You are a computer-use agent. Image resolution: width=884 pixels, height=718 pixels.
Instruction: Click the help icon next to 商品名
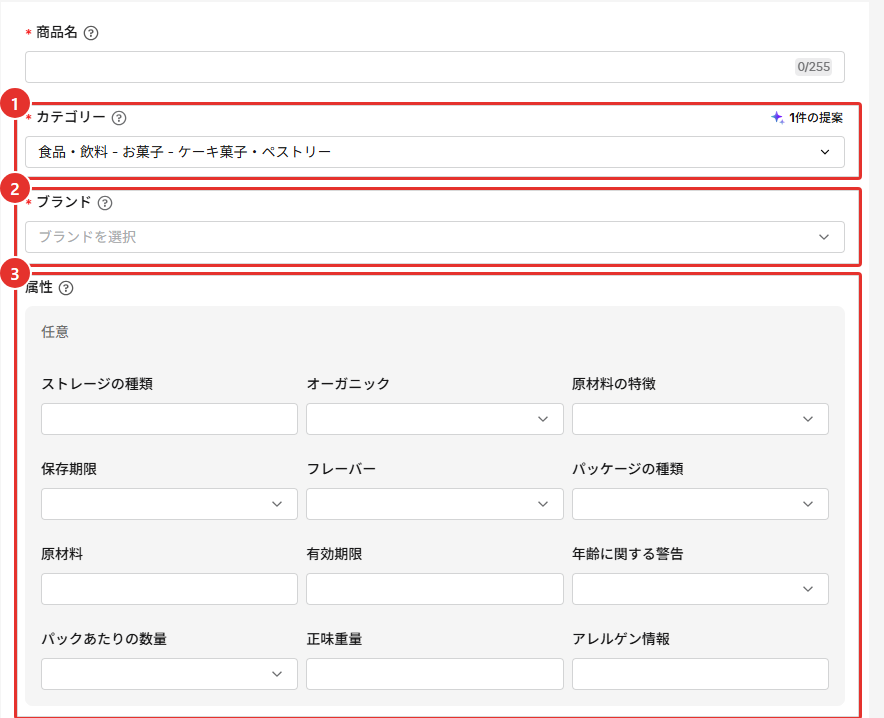click(x=91, y=33)
